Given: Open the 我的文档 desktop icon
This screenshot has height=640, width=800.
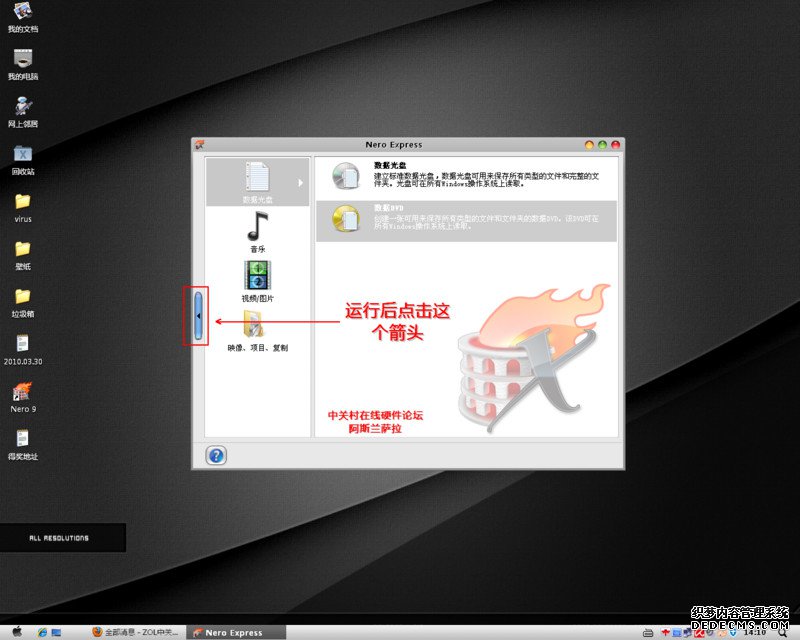Looking at the screenshot, I should [x=22, y=16].
